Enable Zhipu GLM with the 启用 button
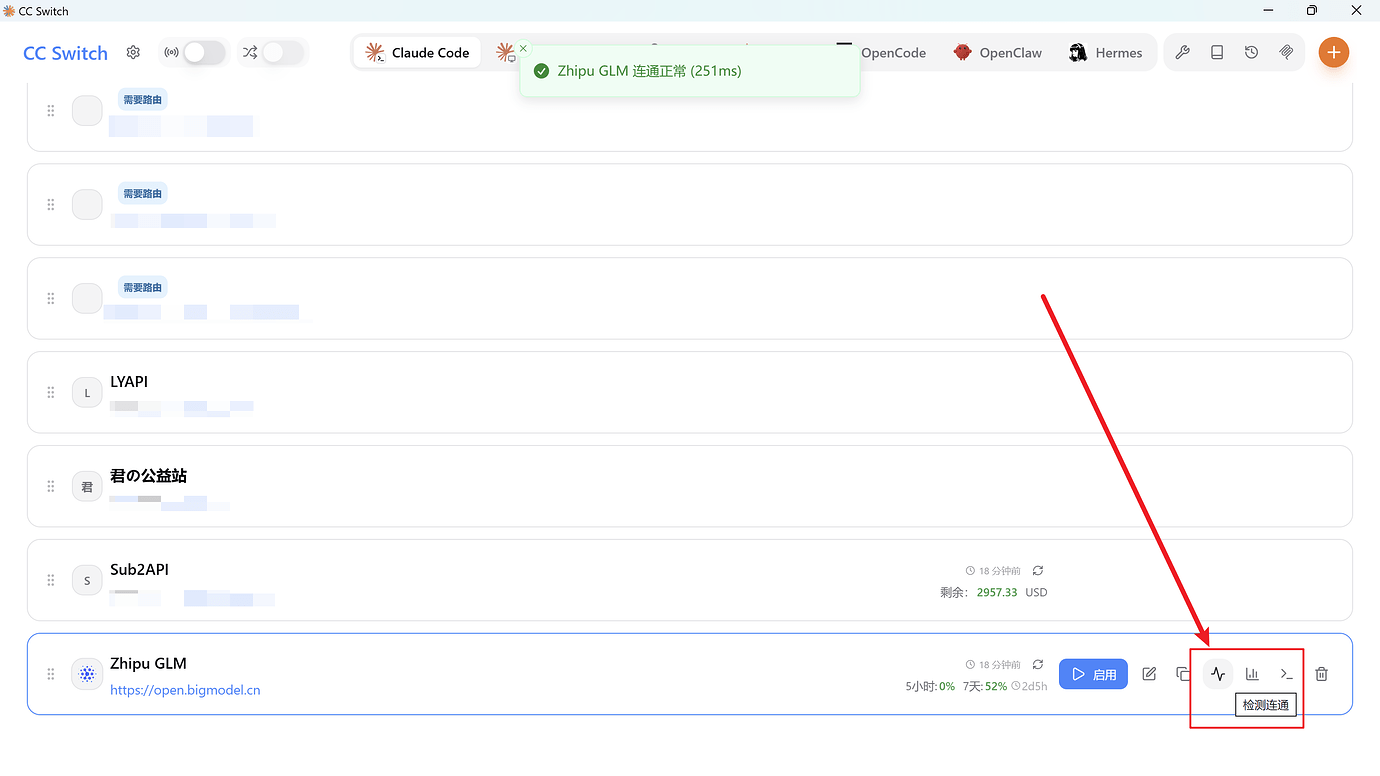This screenshot has width=1380, height=776. tap(1094, 674)
